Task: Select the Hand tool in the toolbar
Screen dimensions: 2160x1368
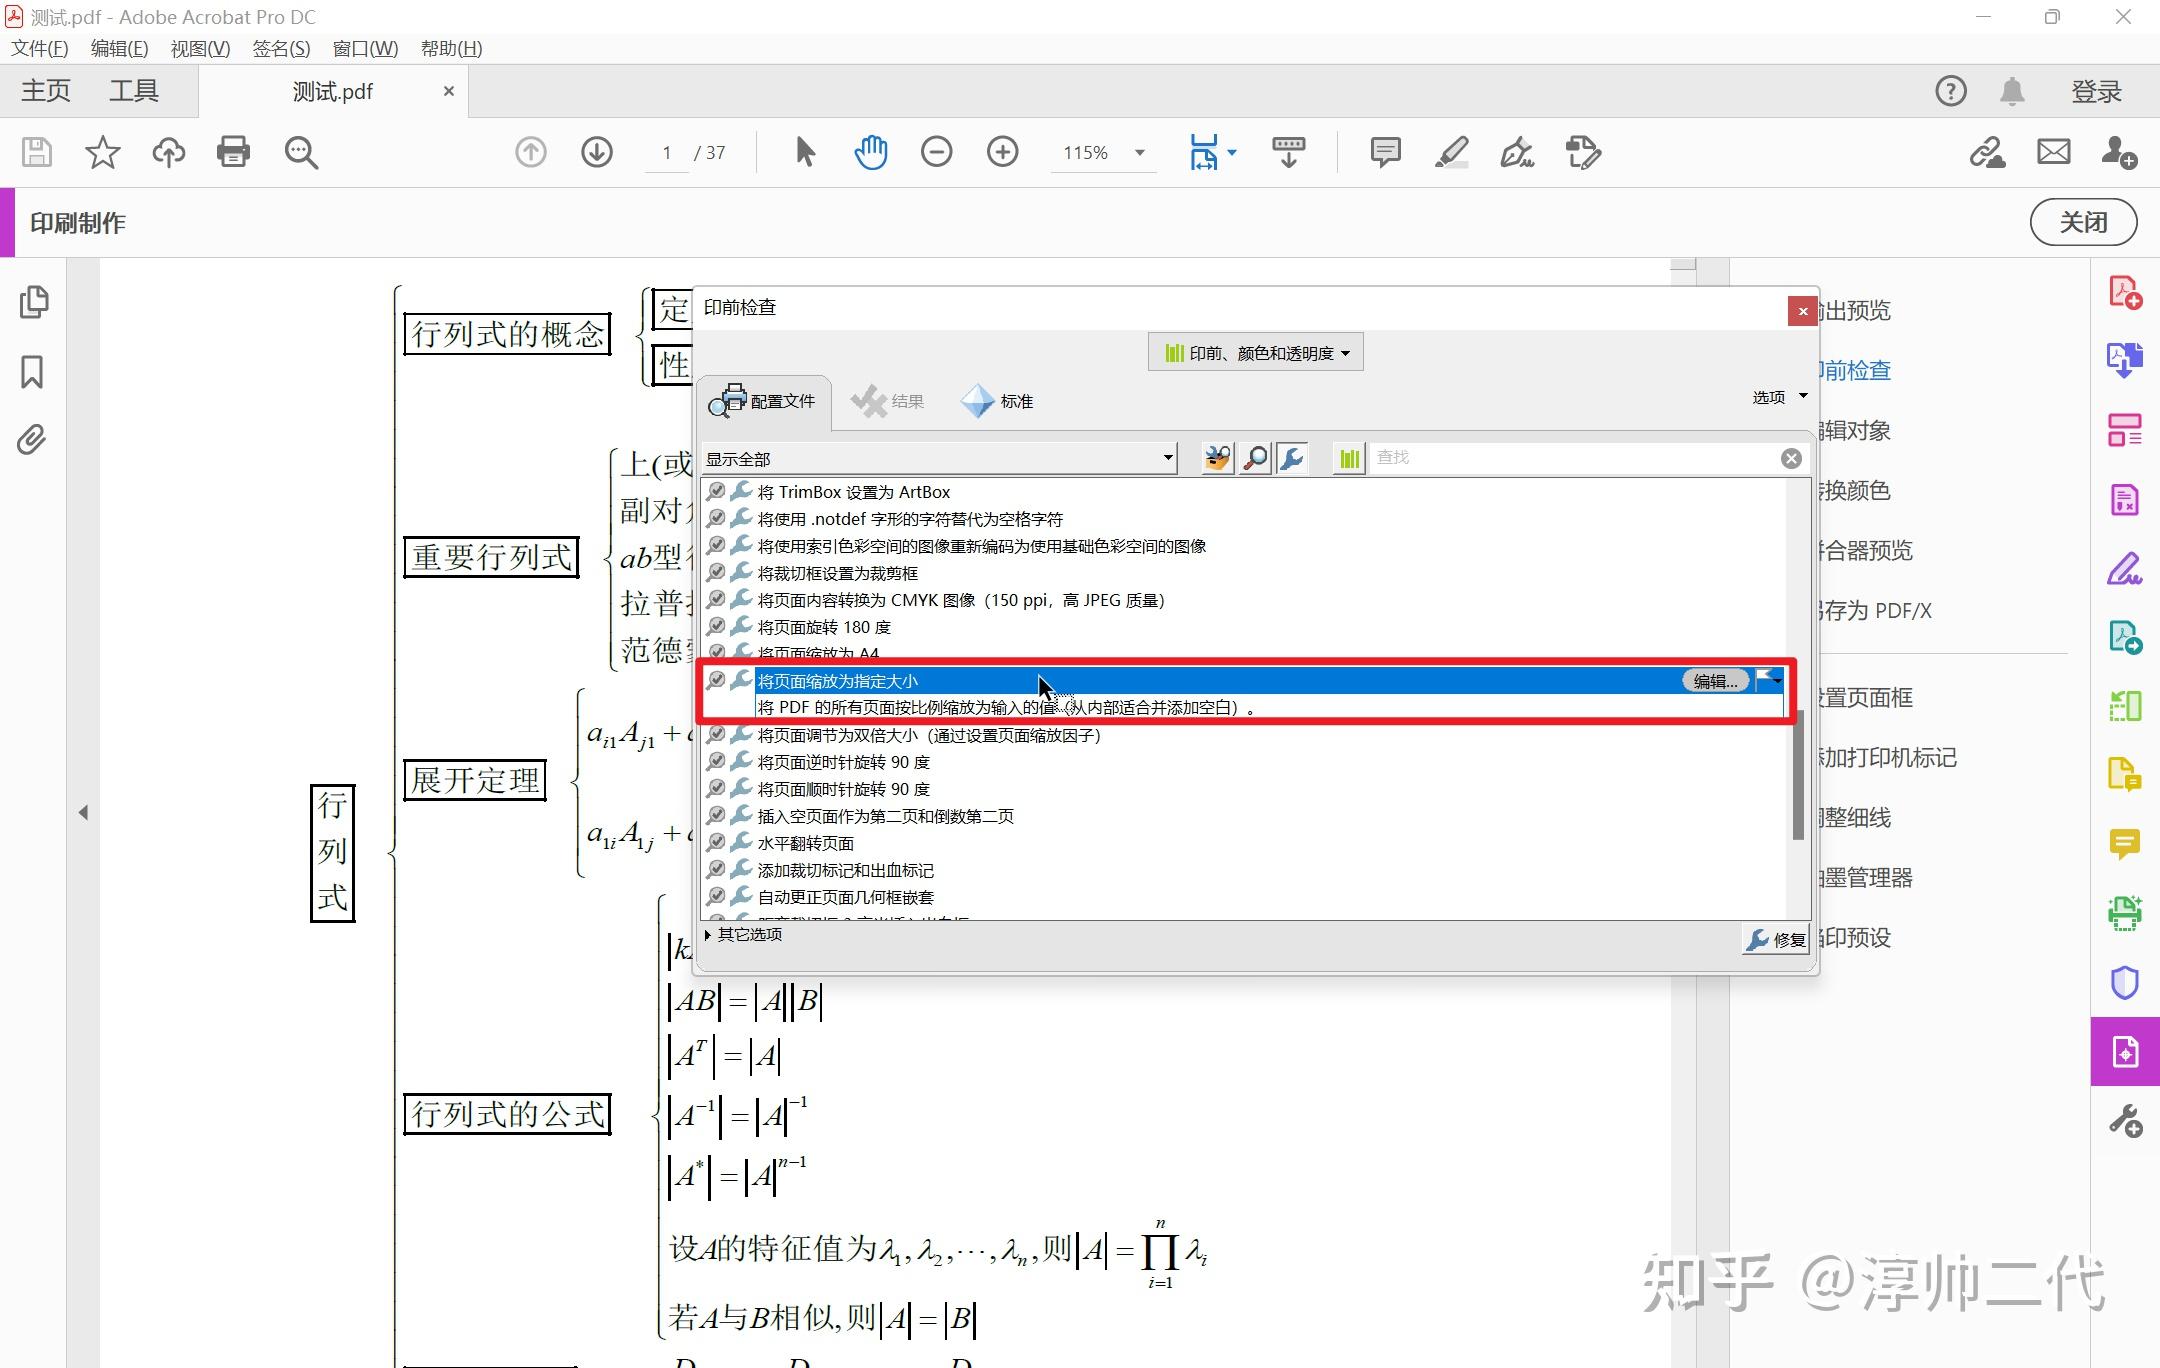Action: point(869,152)
